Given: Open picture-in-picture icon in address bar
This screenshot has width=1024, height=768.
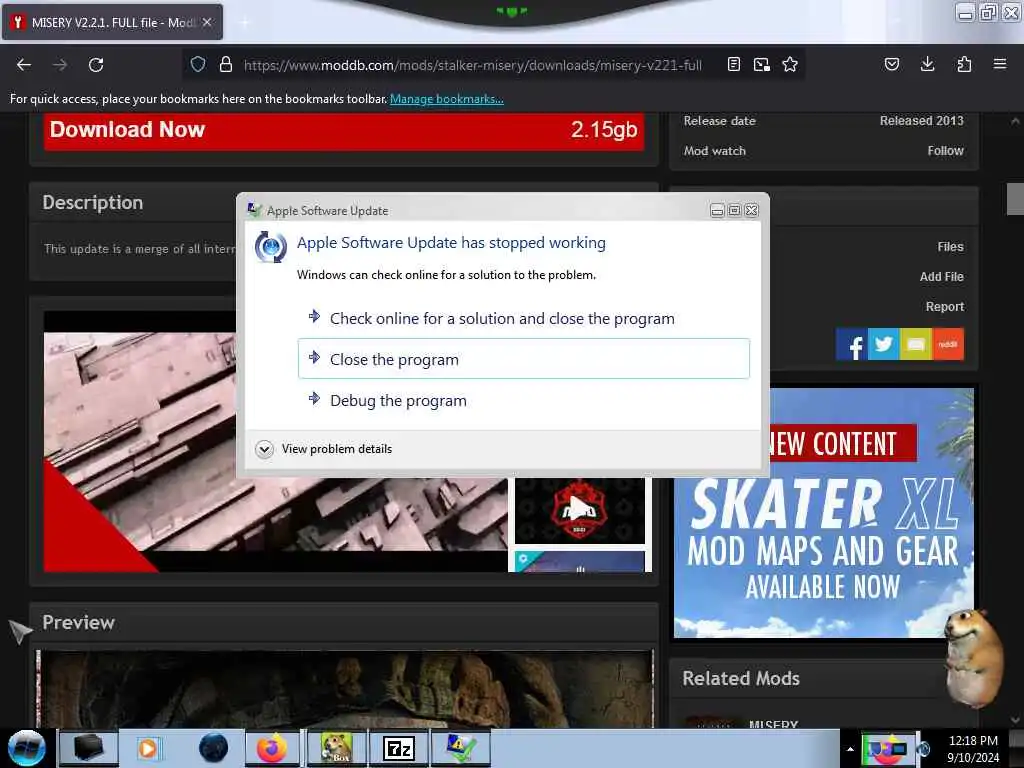Looking at the screenshot, I should click(x=761, y=64).
